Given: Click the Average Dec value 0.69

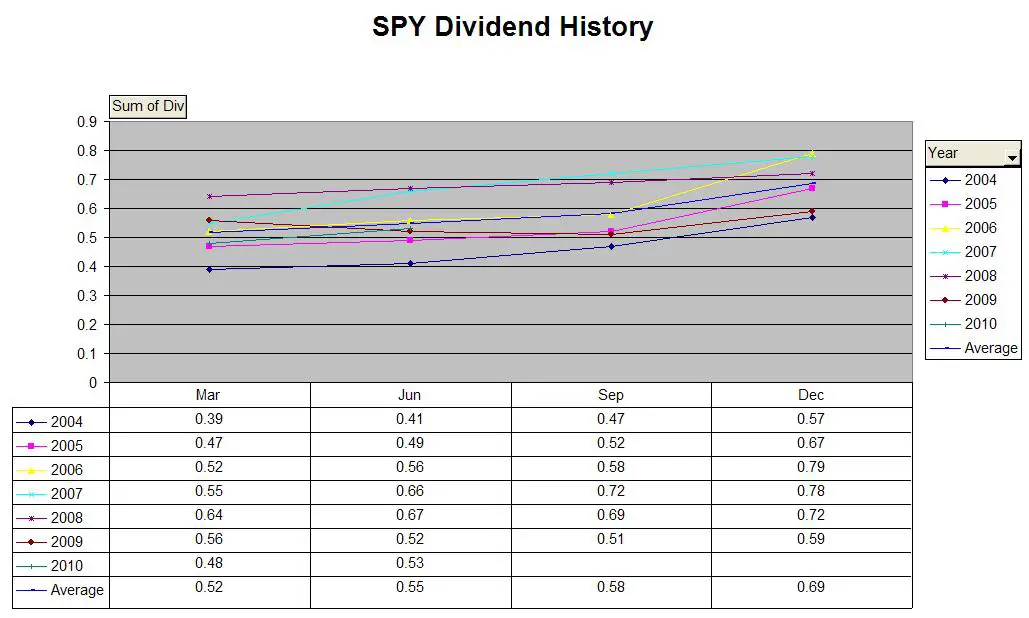Looking at the screenshot, I should (x=811, y=587).
